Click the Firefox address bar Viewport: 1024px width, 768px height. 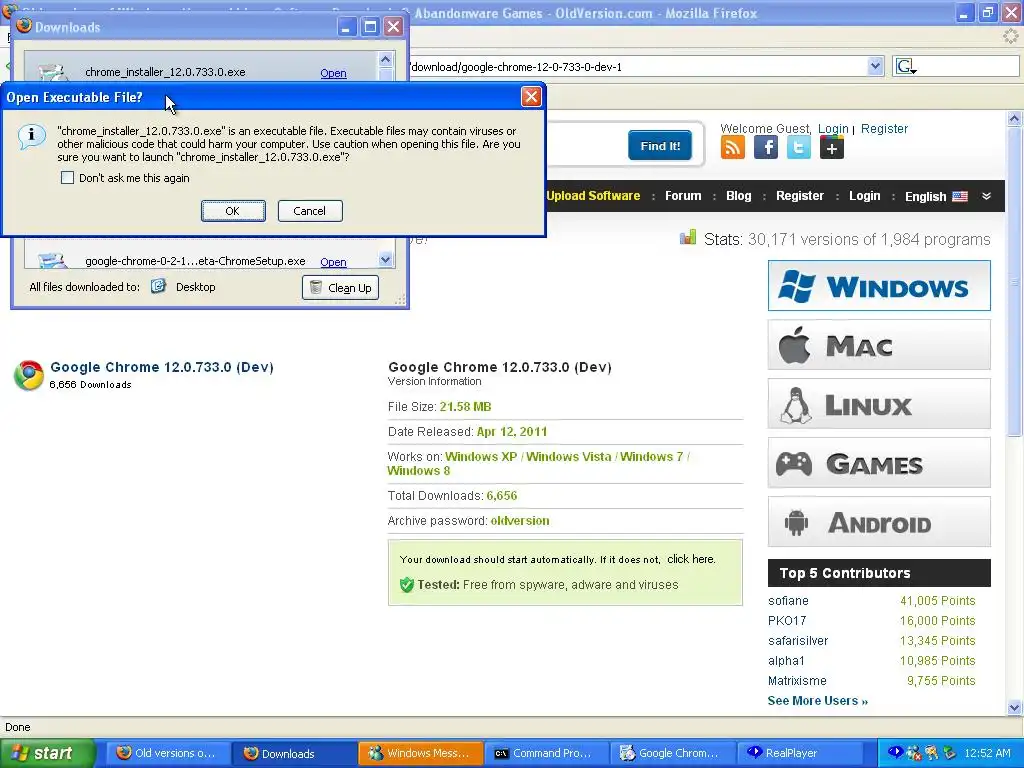click(x=637, y=66)
